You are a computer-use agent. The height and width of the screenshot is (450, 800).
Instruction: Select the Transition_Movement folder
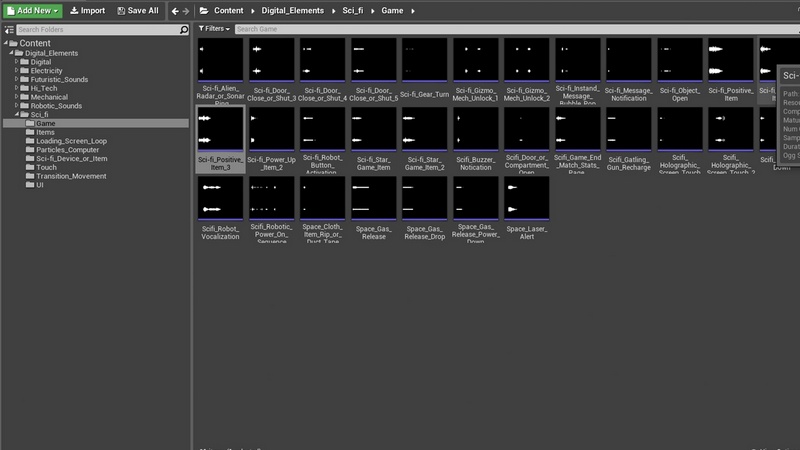click(70, 176)
